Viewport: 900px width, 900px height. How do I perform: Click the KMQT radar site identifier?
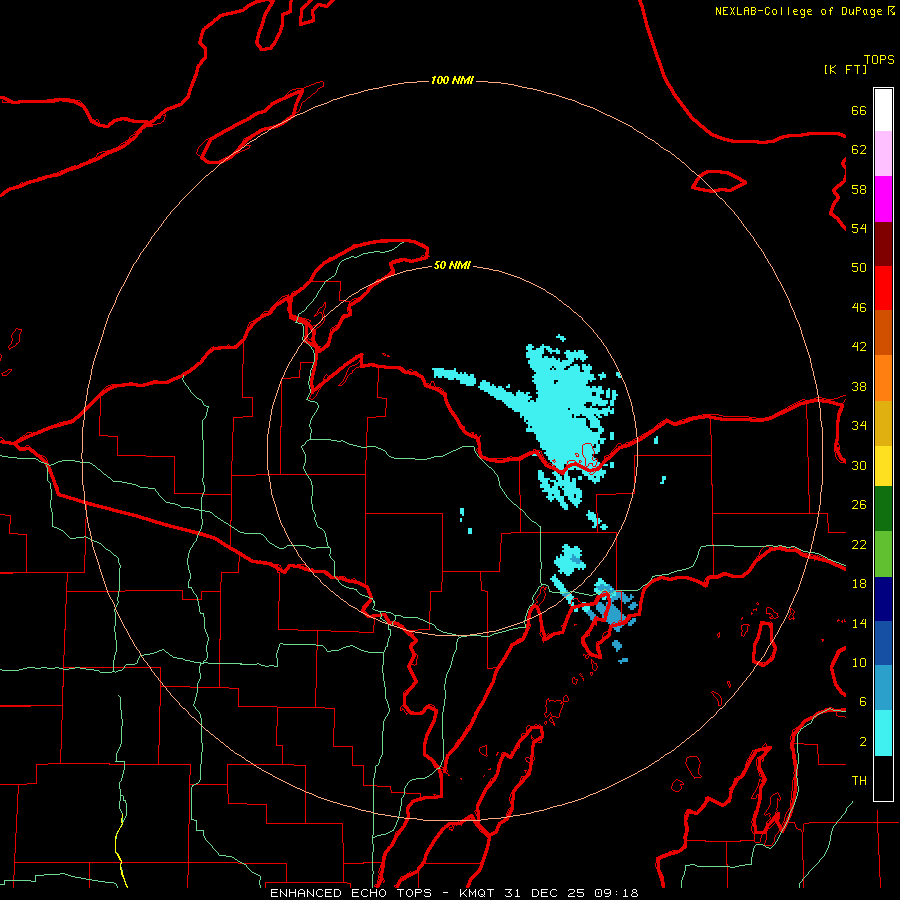tap(476, 893)
